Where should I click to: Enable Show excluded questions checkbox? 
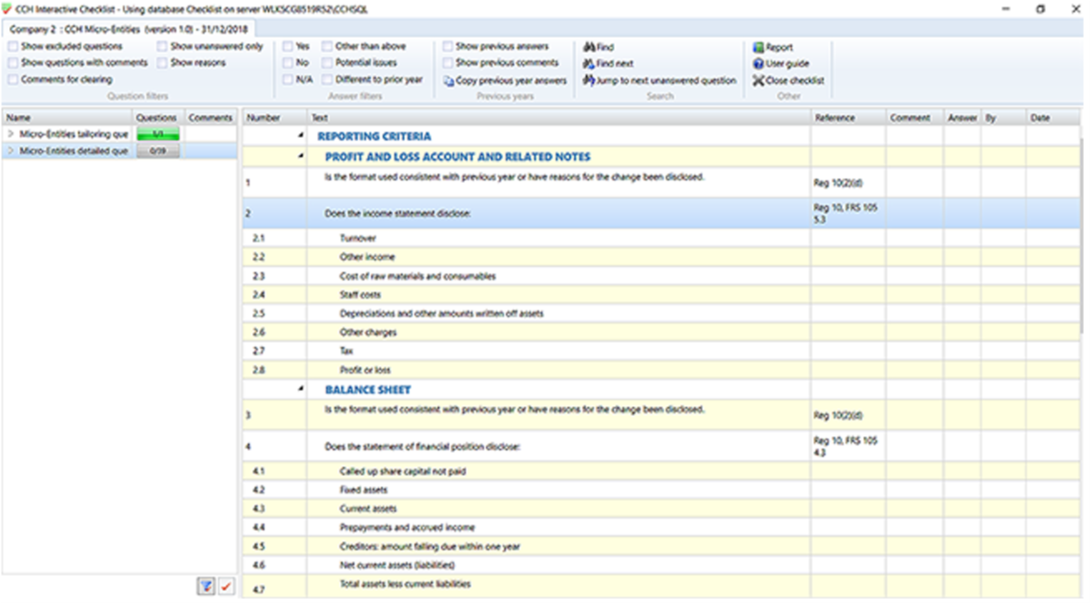click(12, 46)
